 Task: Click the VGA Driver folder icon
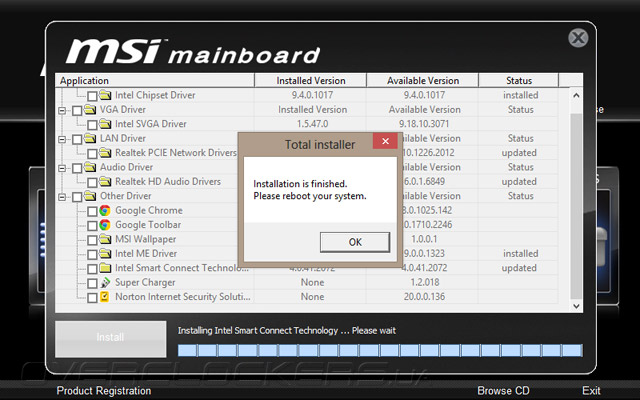click(x=90, y=109)
